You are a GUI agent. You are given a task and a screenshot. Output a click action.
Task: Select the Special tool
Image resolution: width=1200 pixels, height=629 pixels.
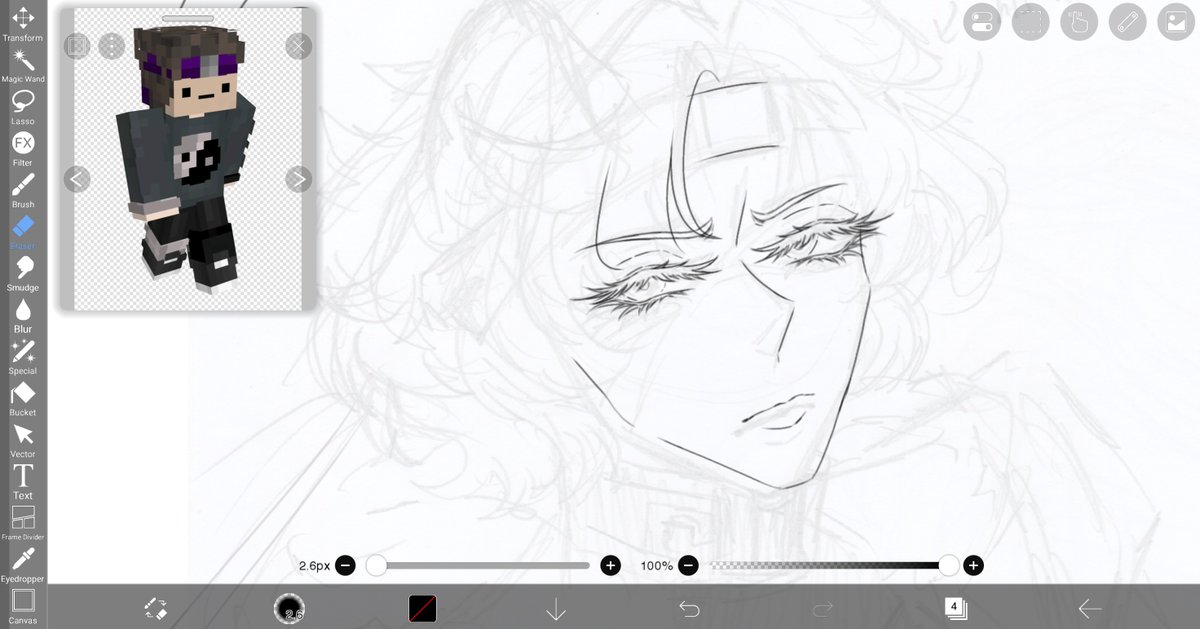[23, 357]
